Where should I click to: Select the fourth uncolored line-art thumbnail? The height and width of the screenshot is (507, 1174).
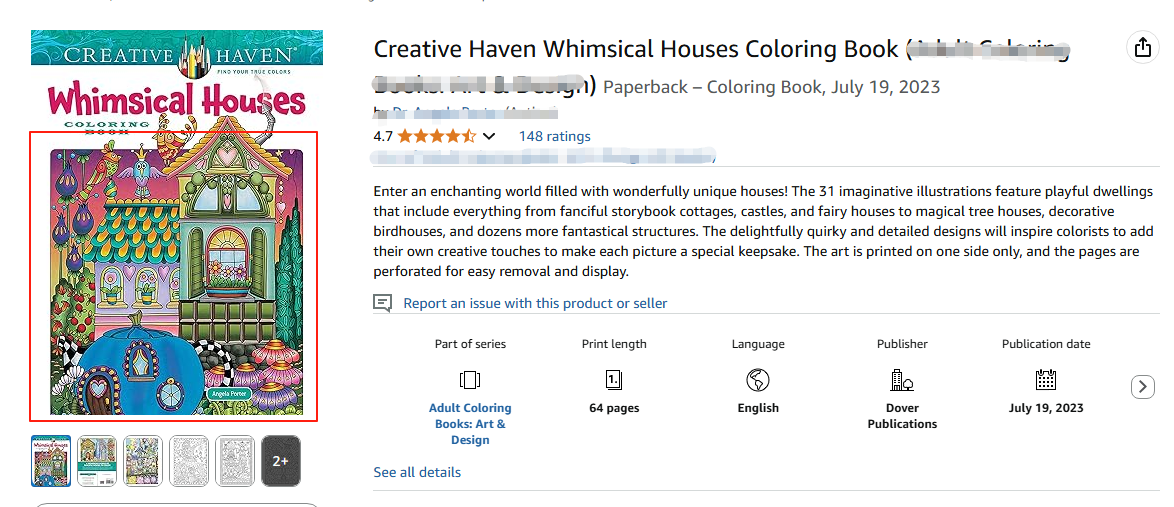tap(189, 461)
